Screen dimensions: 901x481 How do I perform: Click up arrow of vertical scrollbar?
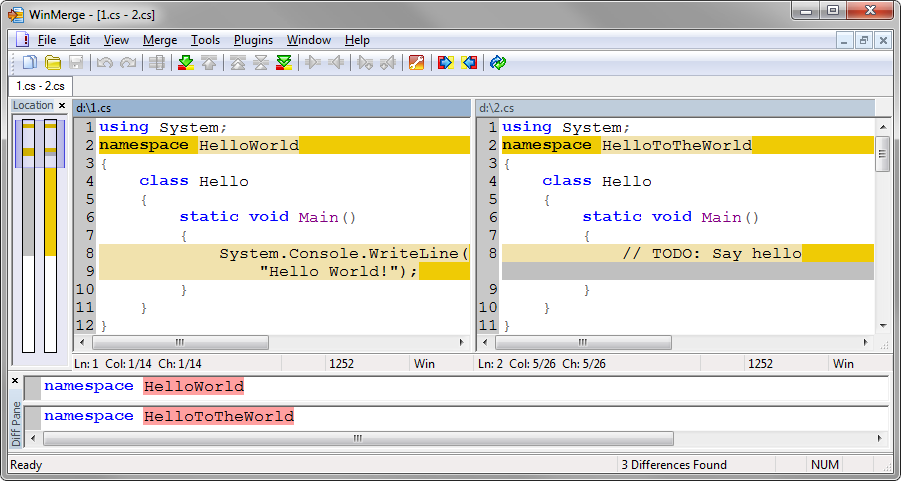(883, 126)
